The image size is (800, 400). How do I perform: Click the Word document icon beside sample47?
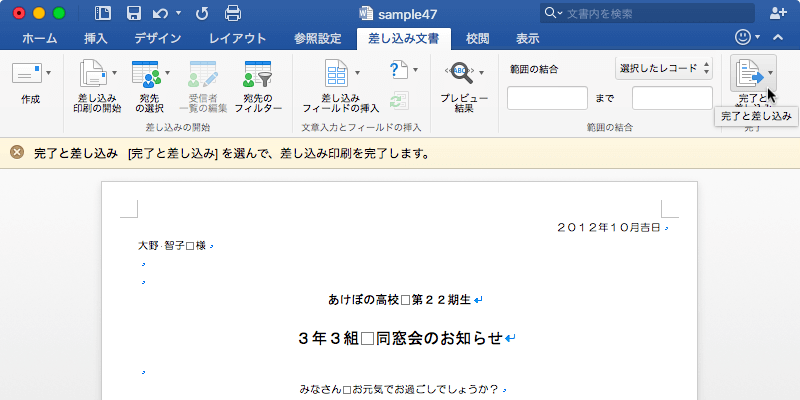[x=366, y=13]
